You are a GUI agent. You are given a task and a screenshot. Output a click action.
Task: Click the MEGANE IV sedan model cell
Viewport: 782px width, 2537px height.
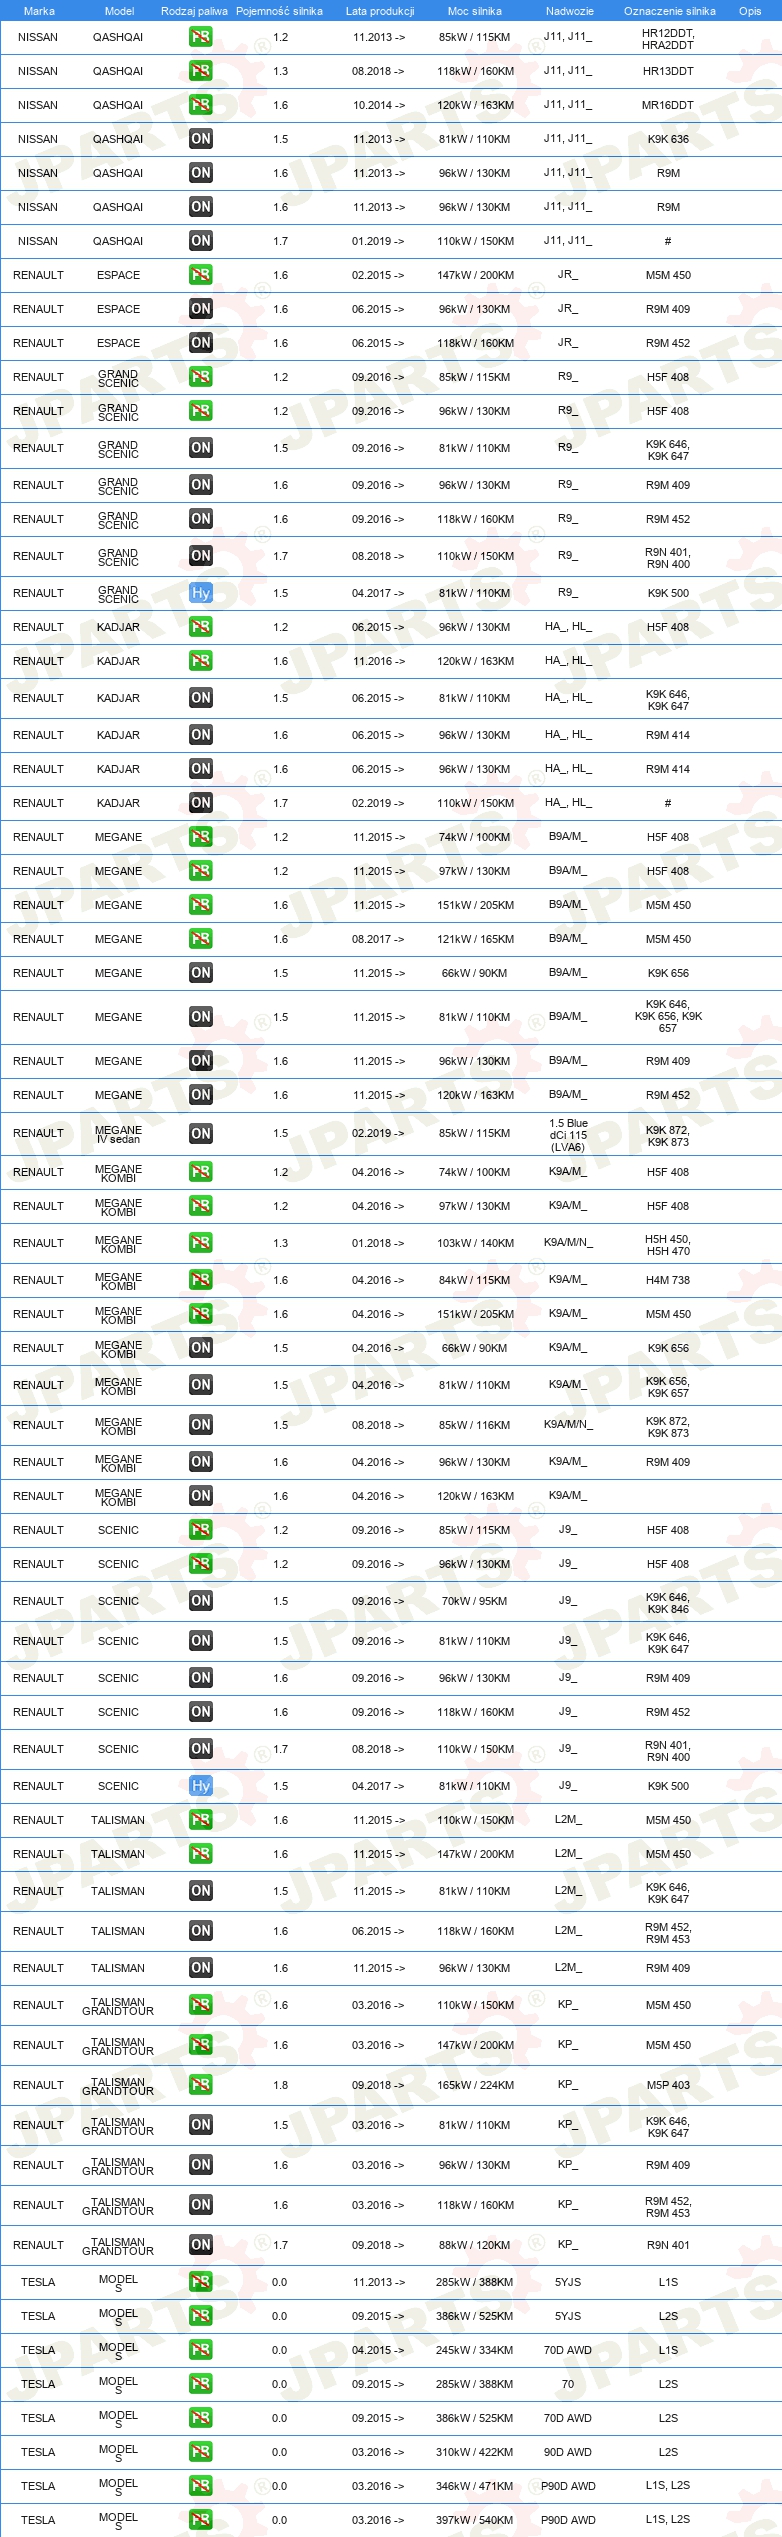coord(118,1134)
